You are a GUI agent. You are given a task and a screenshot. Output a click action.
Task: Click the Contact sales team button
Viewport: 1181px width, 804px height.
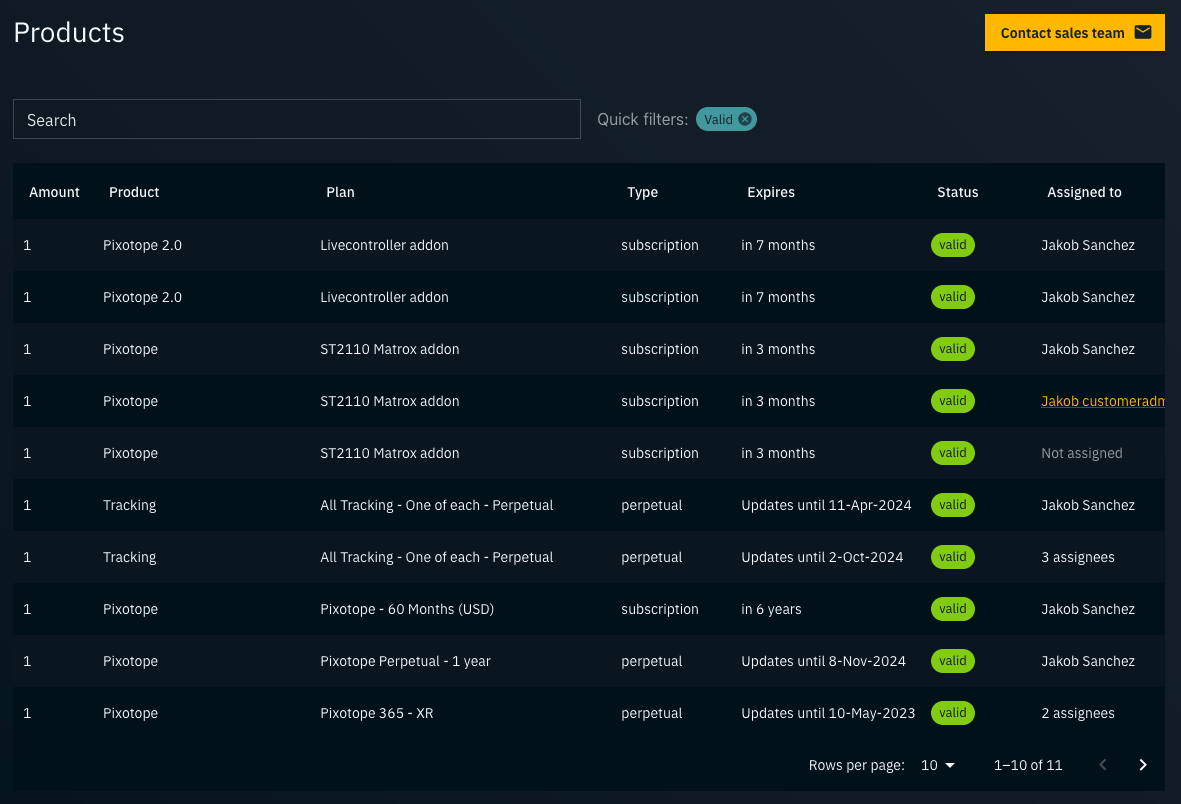pyautogui.click(x=1062, y=31)
